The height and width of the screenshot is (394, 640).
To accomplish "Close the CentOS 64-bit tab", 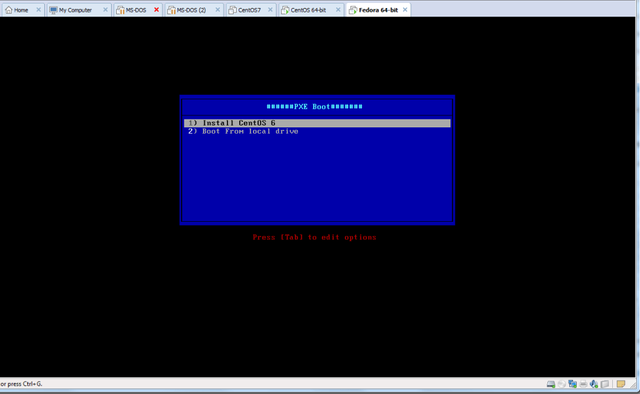I will pyautogui.click(x=338, y=10).
